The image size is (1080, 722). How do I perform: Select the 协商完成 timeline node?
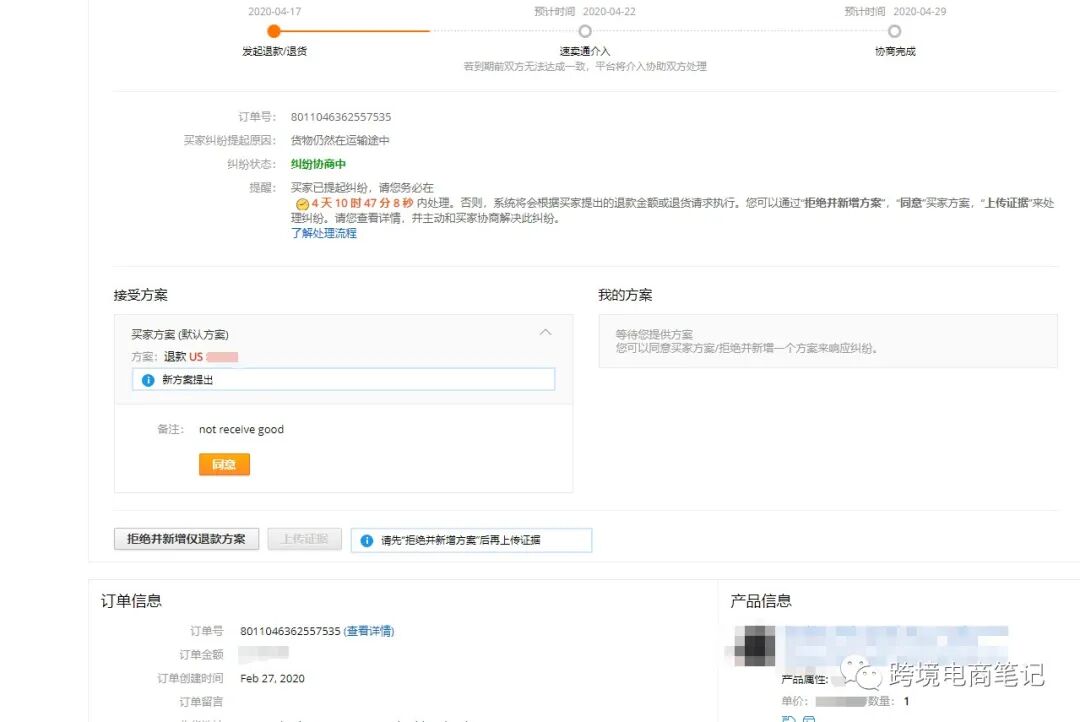point(895,31)
